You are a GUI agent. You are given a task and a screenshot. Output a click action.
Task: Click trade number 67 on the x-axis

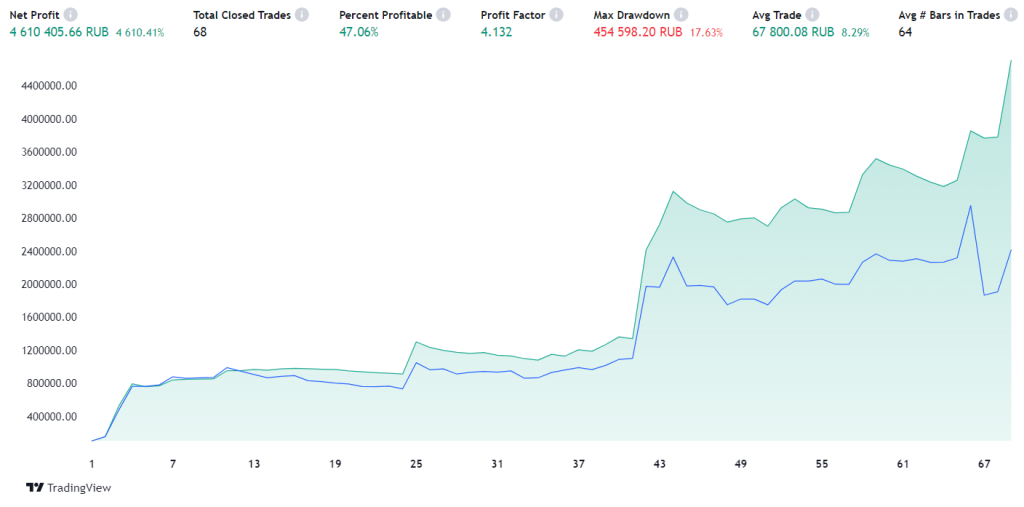(x=984, y=465)
